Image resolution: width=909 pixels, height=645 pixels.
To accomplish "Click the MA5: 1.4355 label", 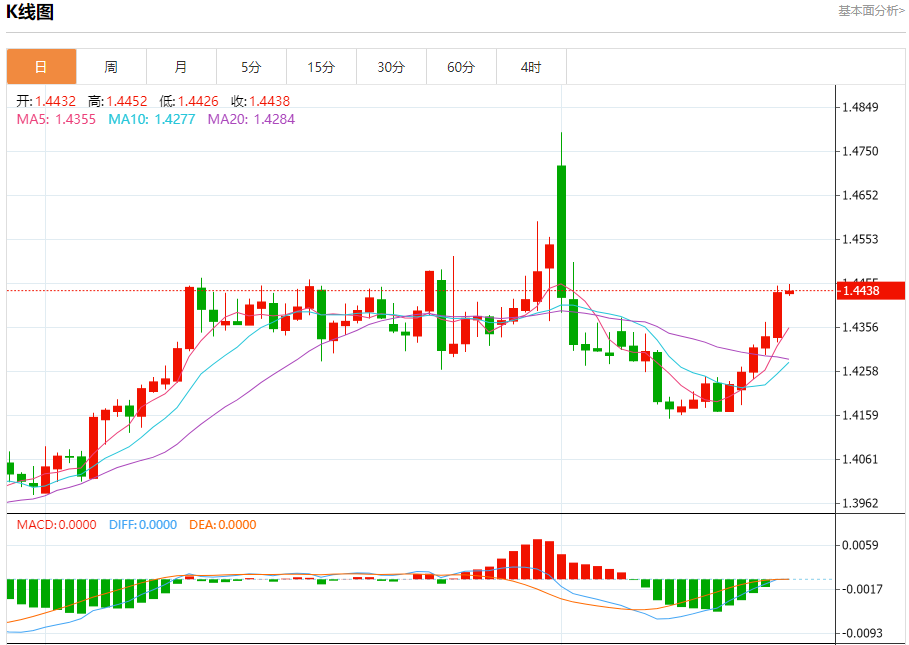I will coord(56,119).
